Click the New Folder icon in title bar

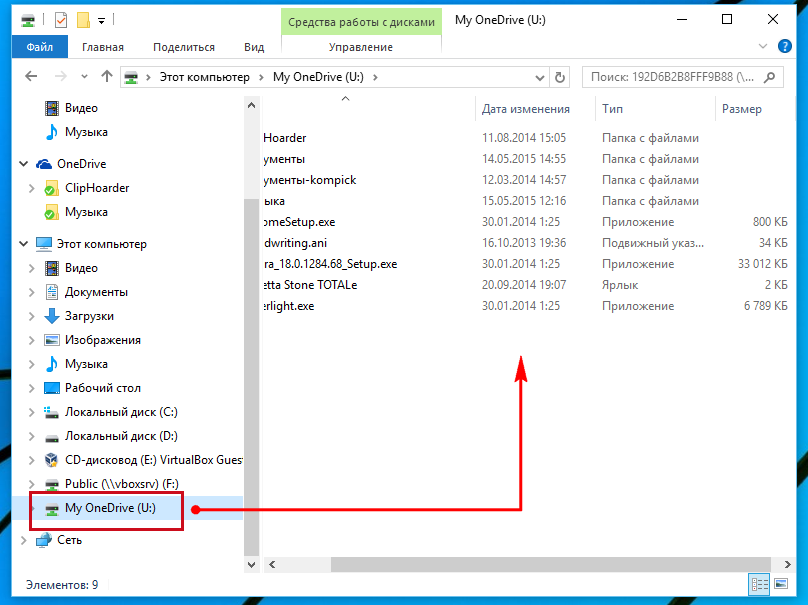(84, 19)
